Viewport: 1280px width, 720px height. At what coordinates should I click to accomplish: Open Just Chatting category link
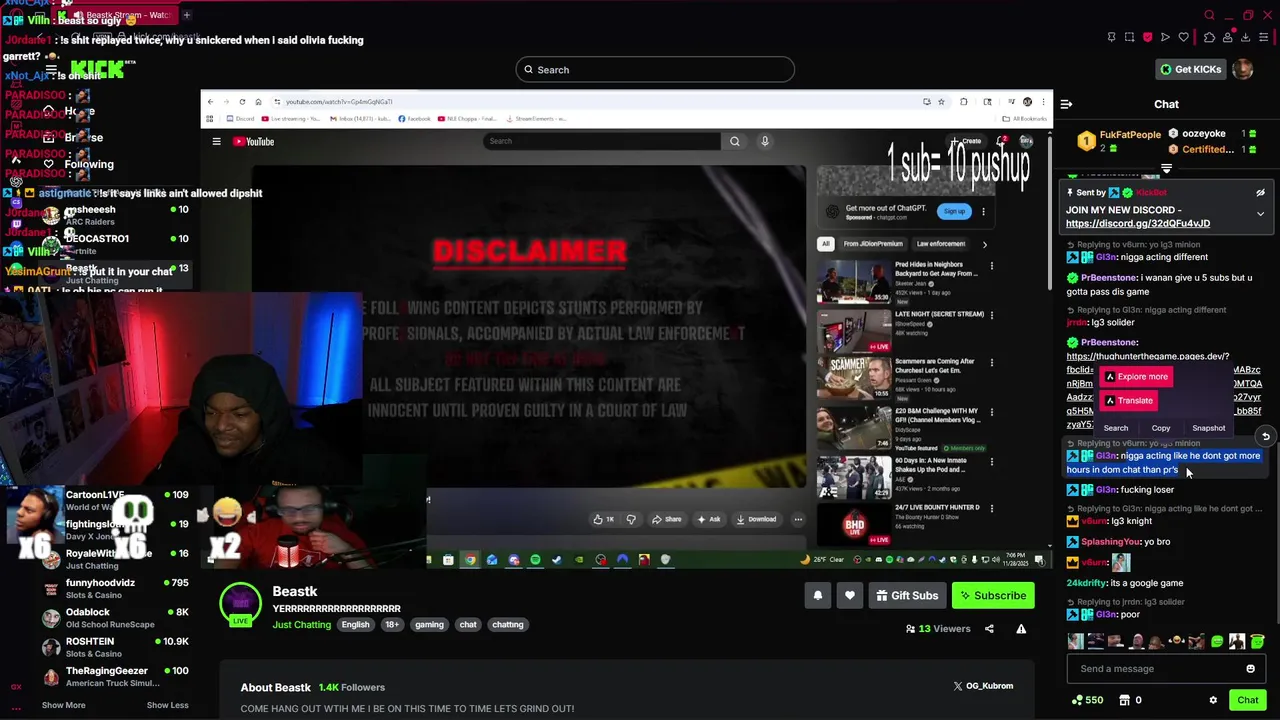tap(301, 625)
